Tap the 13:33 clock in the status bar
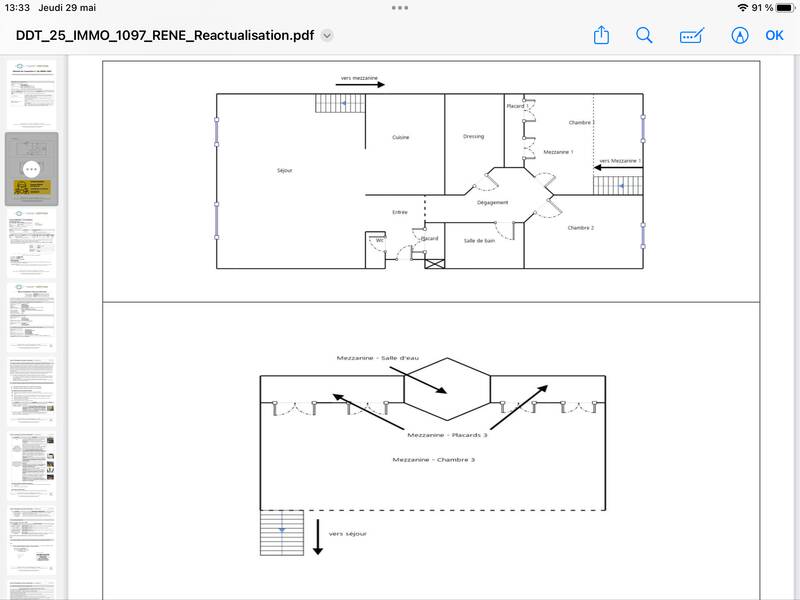800x600 pixels. (17, 8)
